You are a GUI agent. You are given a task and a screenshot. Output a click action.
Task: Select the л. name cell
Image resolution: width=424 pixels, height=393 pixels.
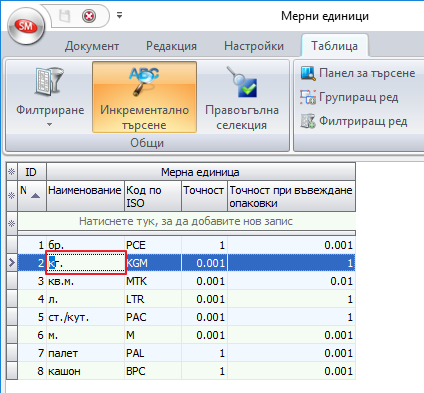(x=85, y=299)
